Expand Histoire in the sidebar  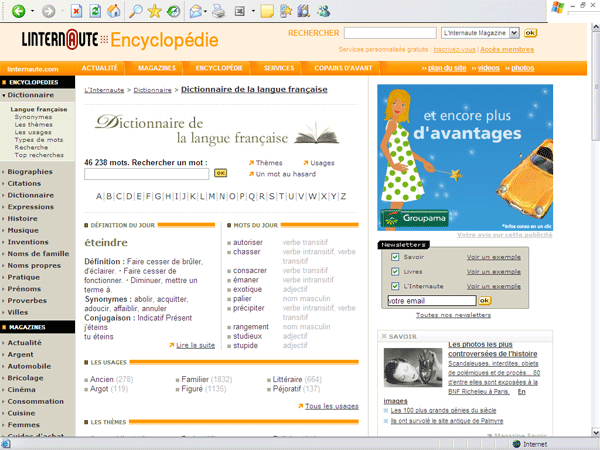pos(22,219)
